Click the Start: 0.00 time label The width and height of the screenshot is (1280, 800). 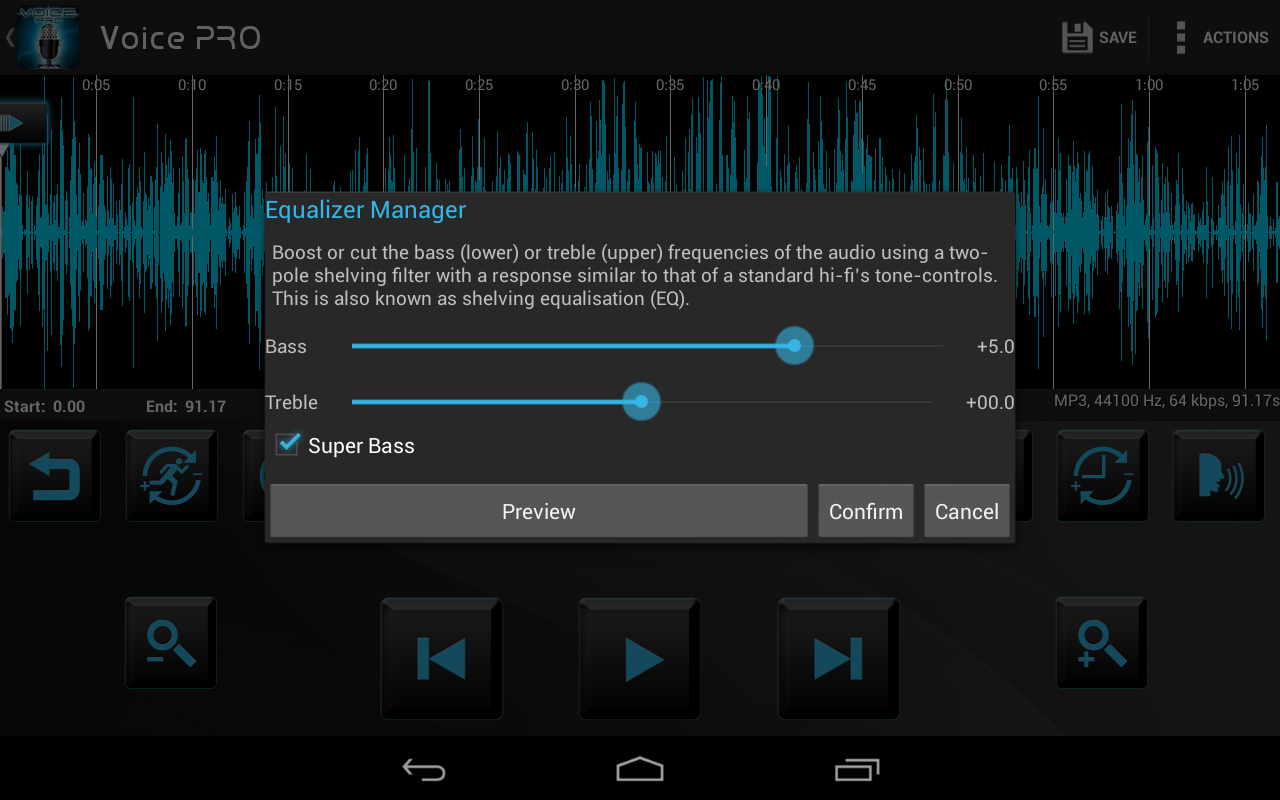click(45, 406)
